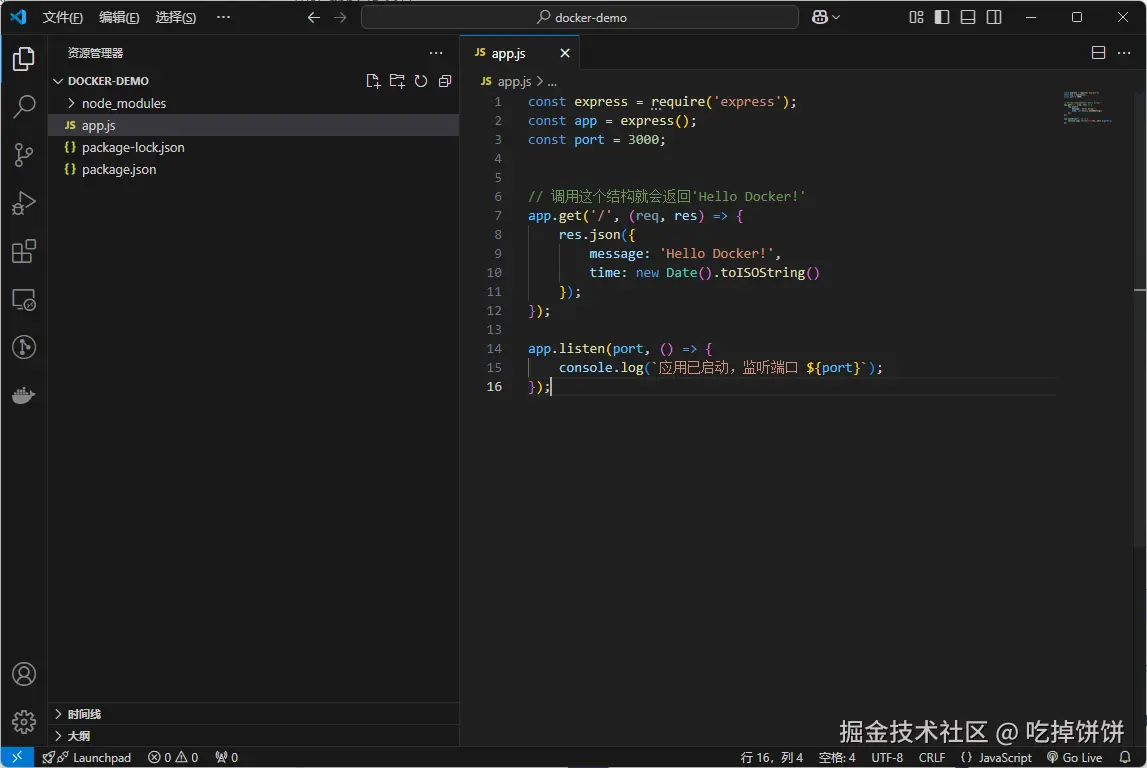The image size is (1147, 768).
Task: Open the 编辑(E) menu
Action: click(119, 17)
